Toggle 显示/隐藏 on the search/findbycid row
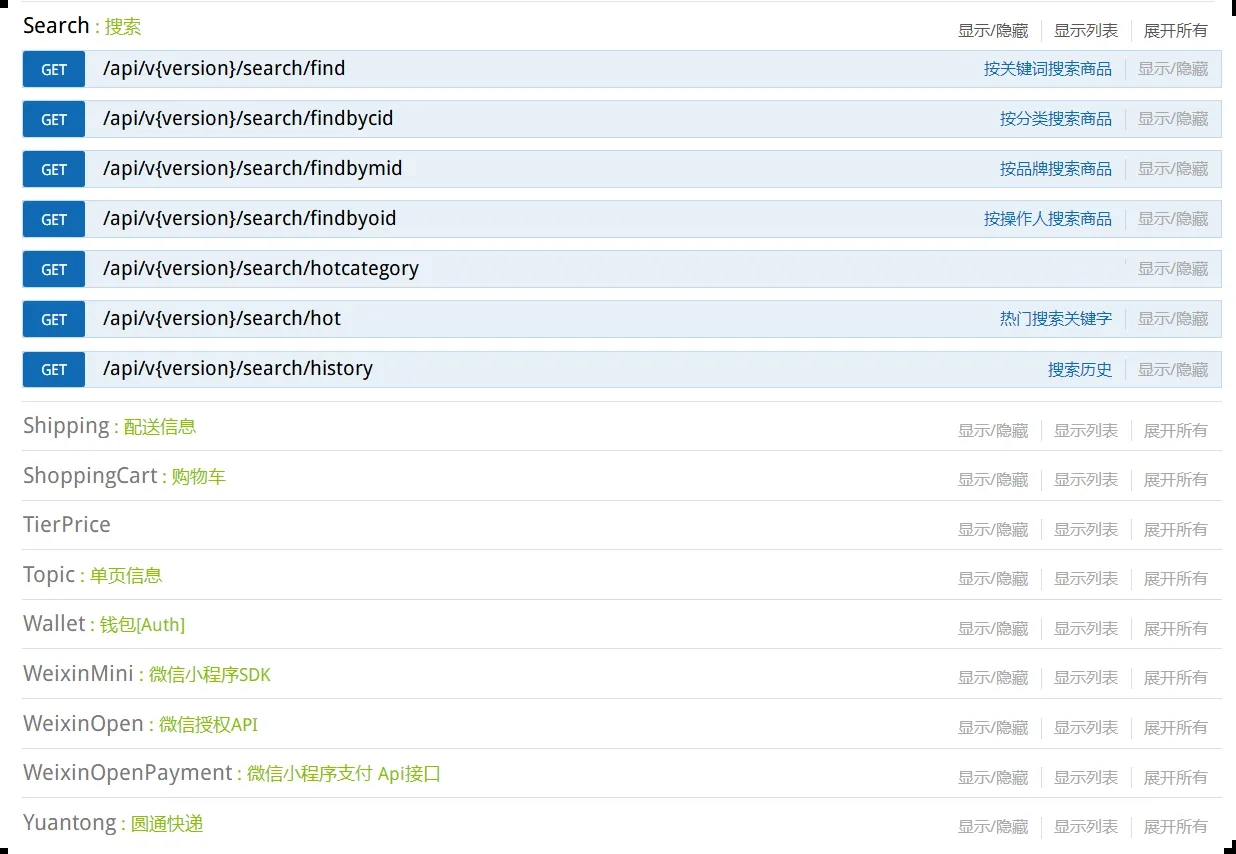The image size is (1236, 854). 1172,119
